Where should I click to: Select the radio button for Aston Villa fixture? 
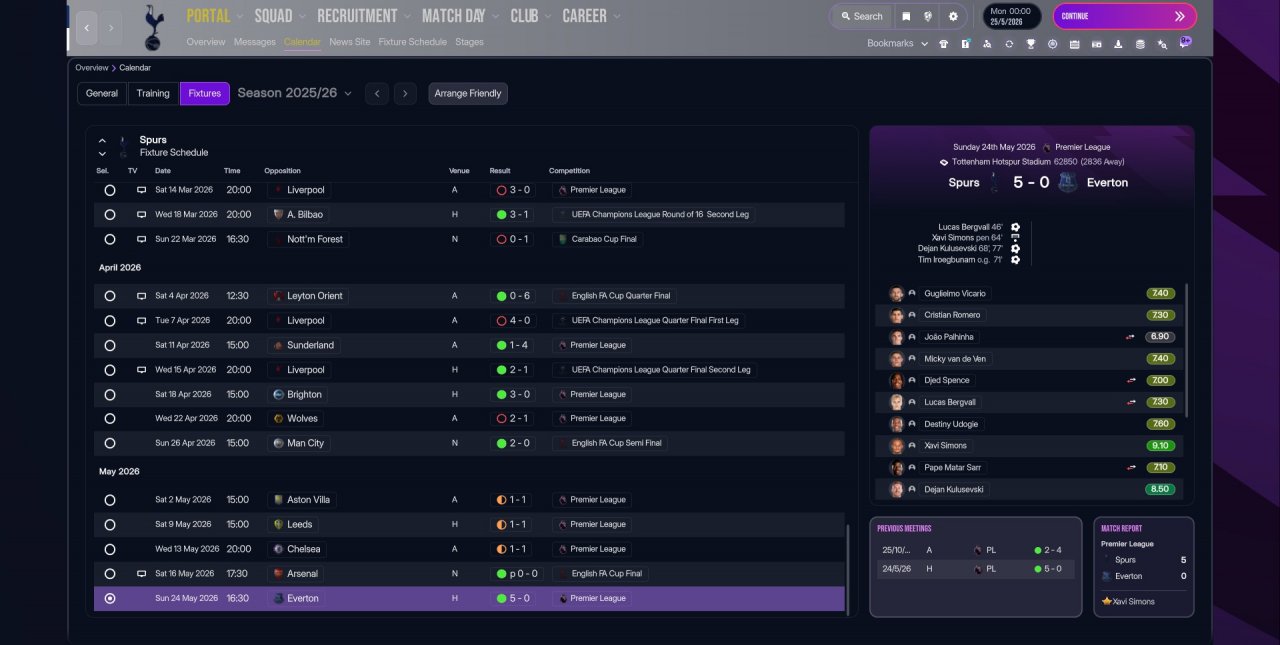[x=110, y=500]
